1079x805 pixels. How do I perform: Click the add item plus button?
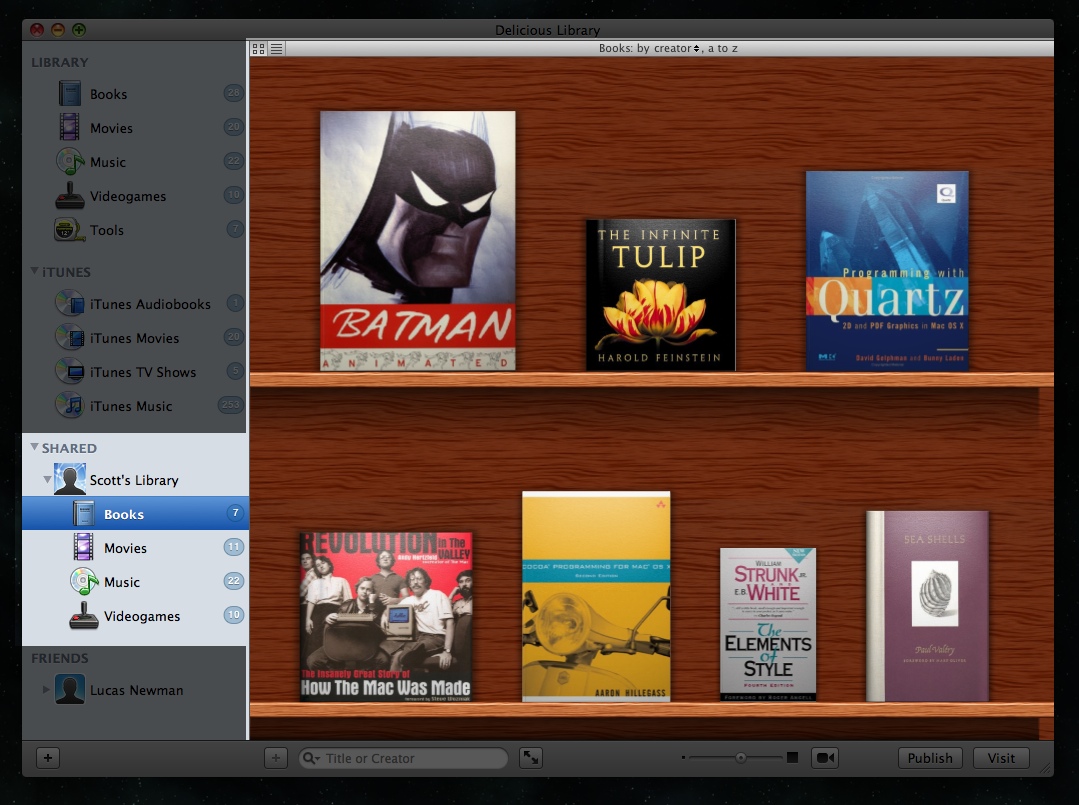click(275, 758)
